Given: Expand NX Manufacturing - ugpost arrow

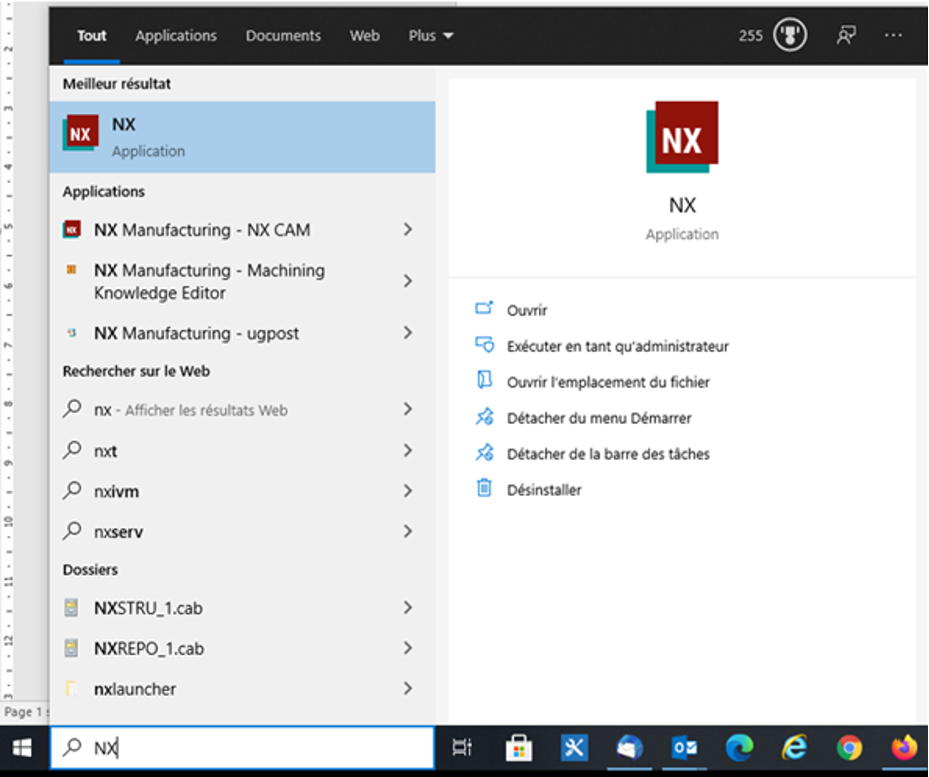Looking at the screenshot, I should [x=408, y=332].
